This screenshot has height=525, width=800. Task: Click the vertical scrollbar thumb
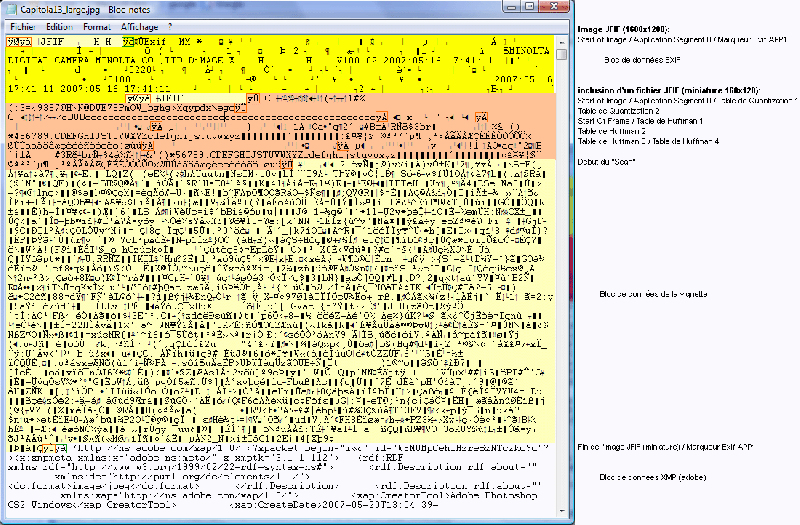coord(562,55)
